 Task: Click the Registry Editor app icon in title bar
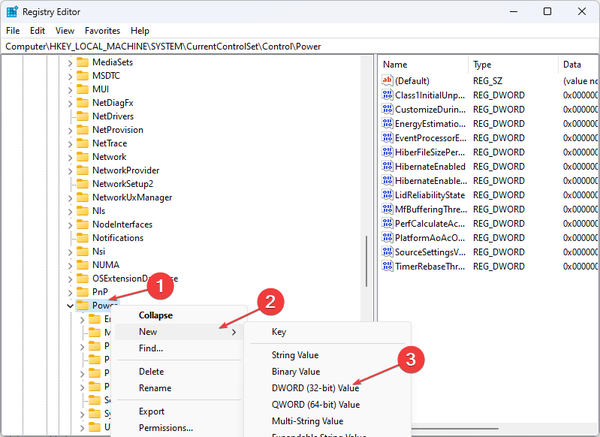click(x=13, y=11)
